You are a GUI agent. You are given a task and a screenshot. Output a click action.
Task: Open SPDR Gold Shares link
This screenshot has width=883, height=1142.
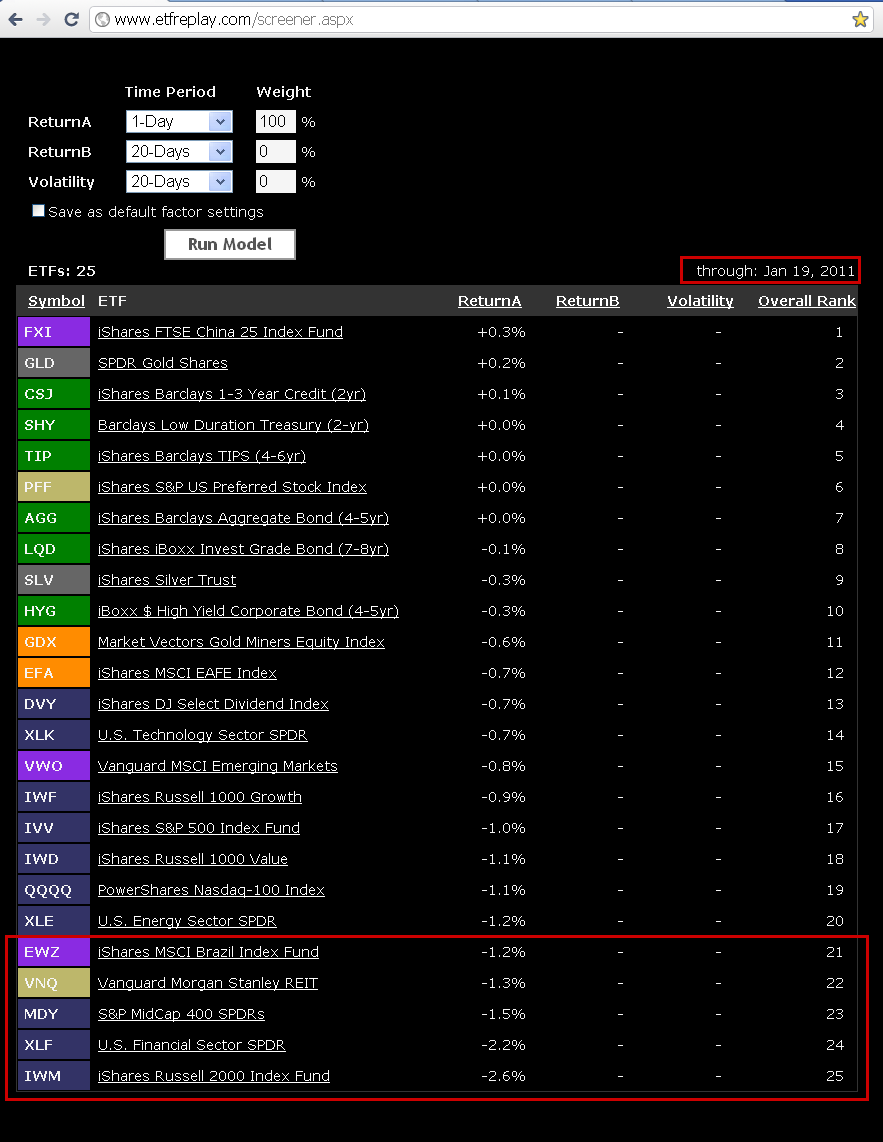click(x=162, y=363)
